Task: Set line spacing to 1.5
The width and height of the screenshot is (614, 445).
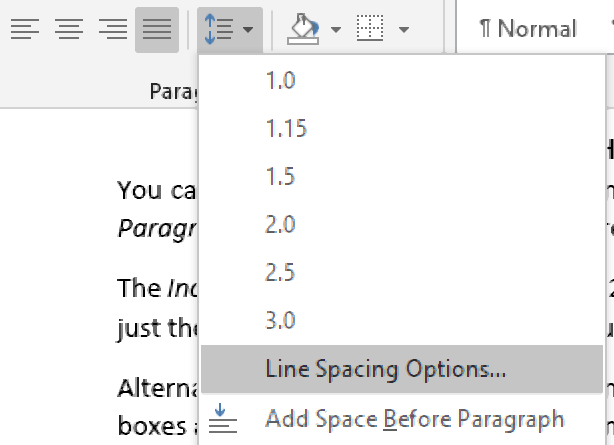Action: (x=280, y=177)
